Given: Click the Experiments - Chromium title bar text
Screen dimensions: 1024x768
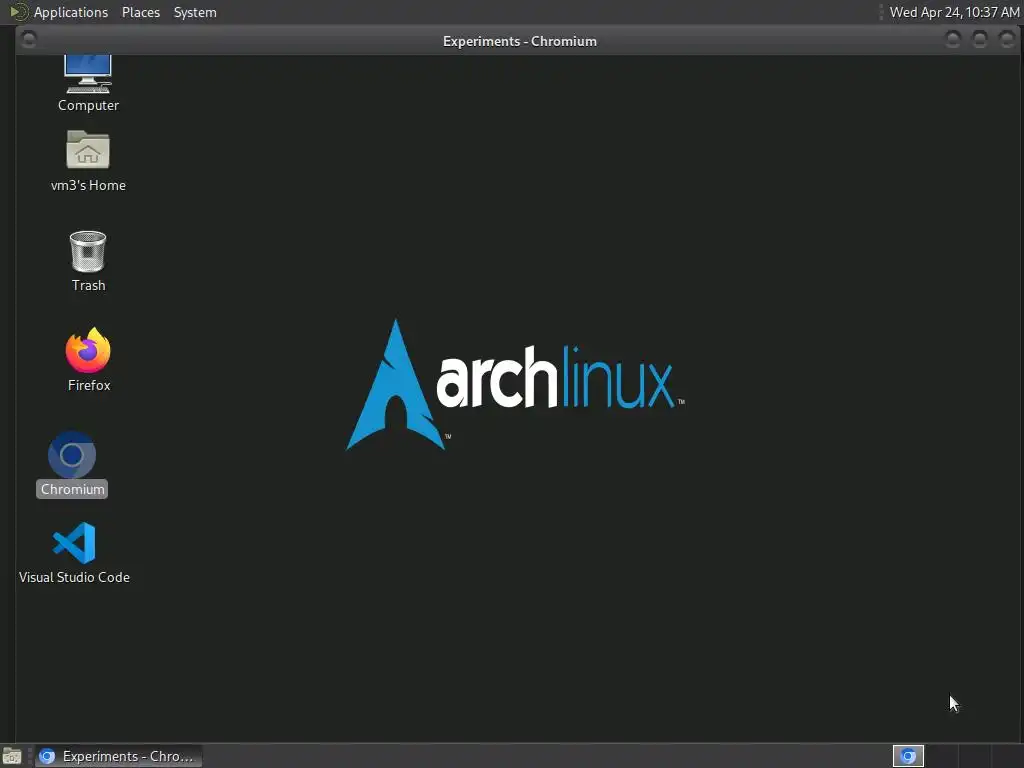Looking at the screenshot, I should (520, 41).
